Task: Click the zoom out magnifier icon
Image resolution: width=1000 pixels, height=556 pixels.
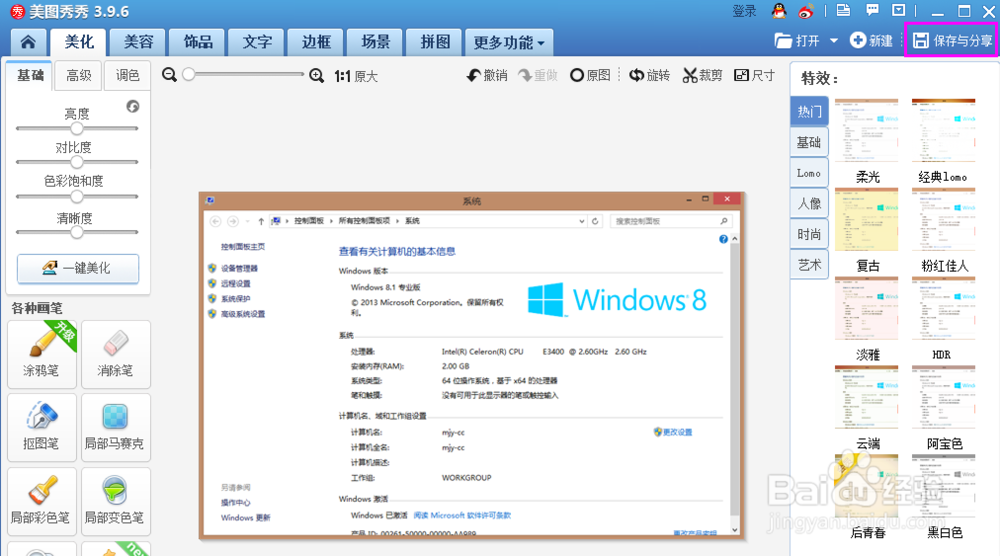Action: click(169, 75)
